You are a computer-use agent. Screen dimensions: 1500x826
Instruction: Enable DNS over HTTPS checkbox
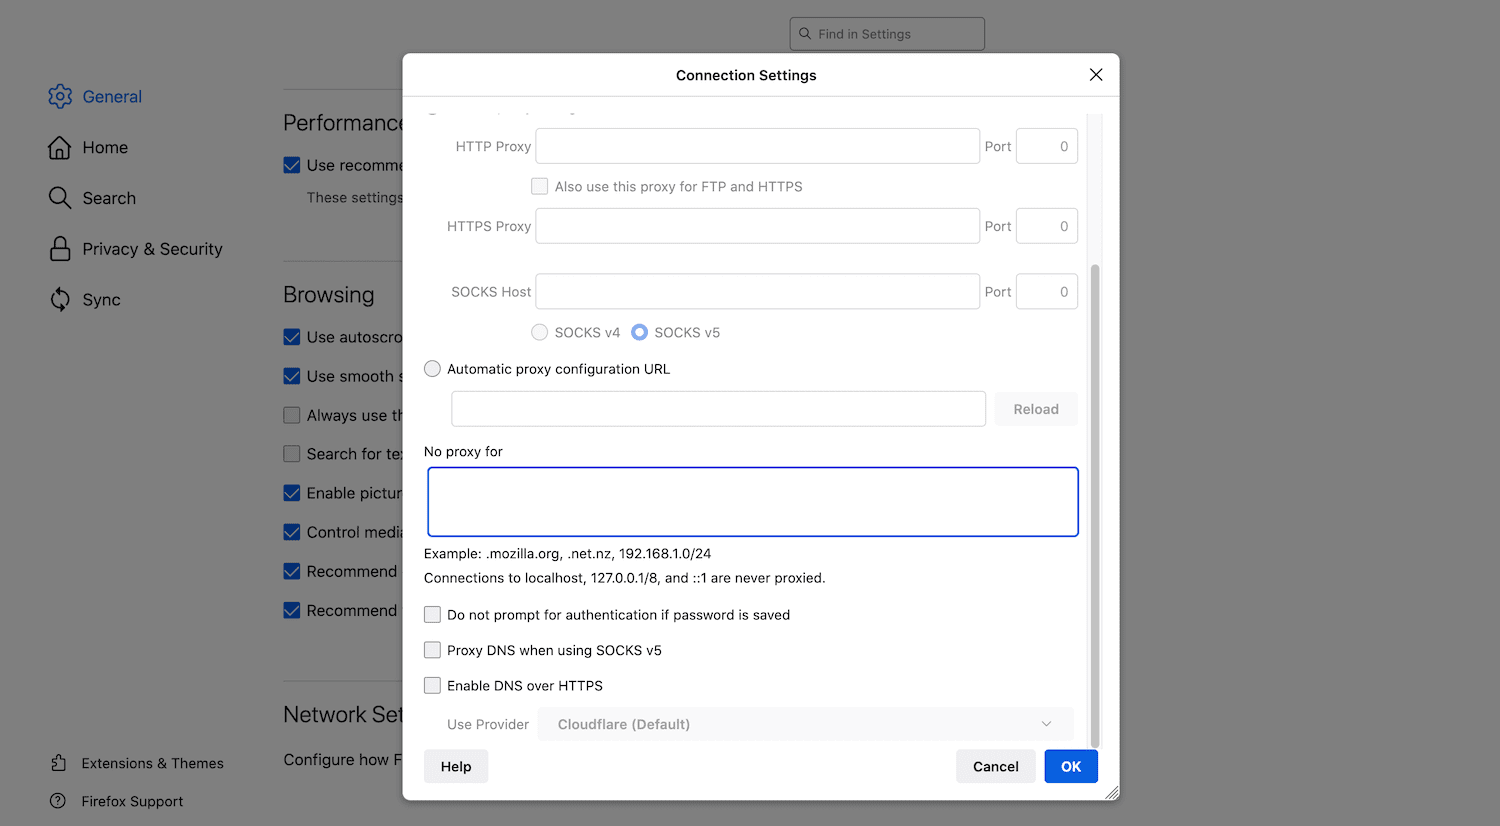432,685
